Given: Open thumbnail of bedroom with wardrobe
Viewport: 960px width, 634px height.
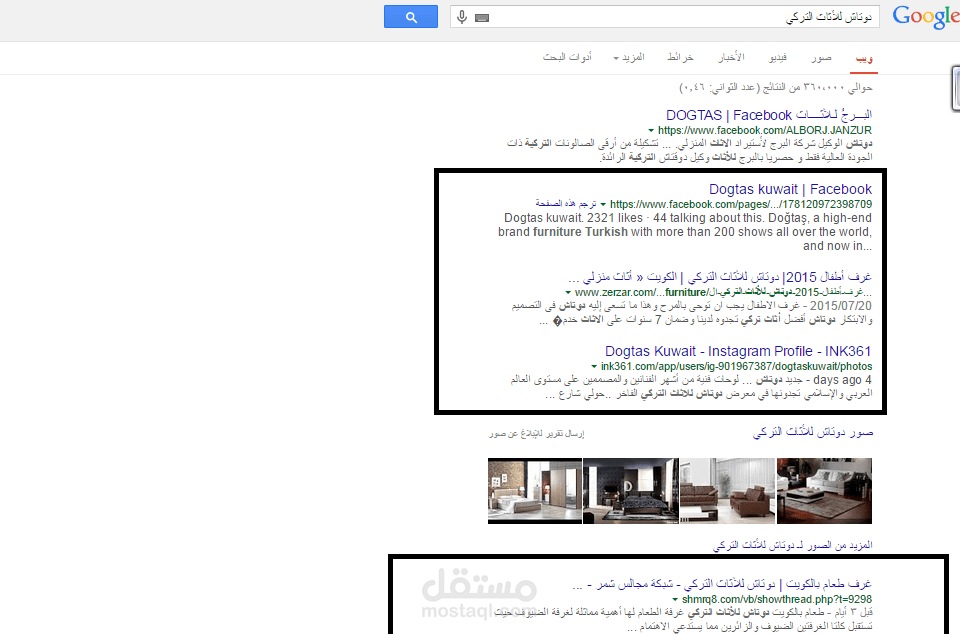Looking at the screenshot, I should pos(534,491).
